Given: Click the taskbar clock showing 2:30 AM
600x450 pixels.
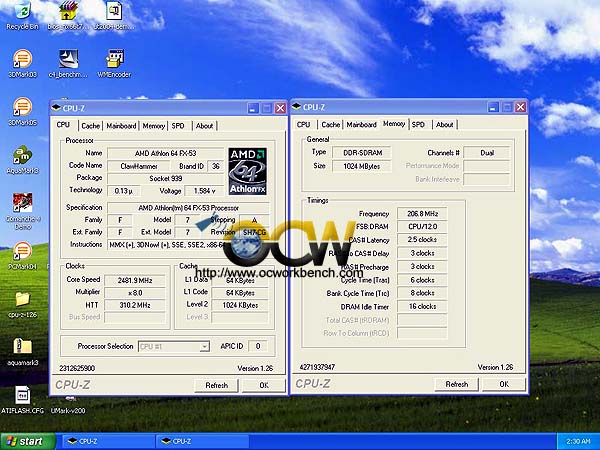Looking at the screenshot, I should (x=578, y=442).
